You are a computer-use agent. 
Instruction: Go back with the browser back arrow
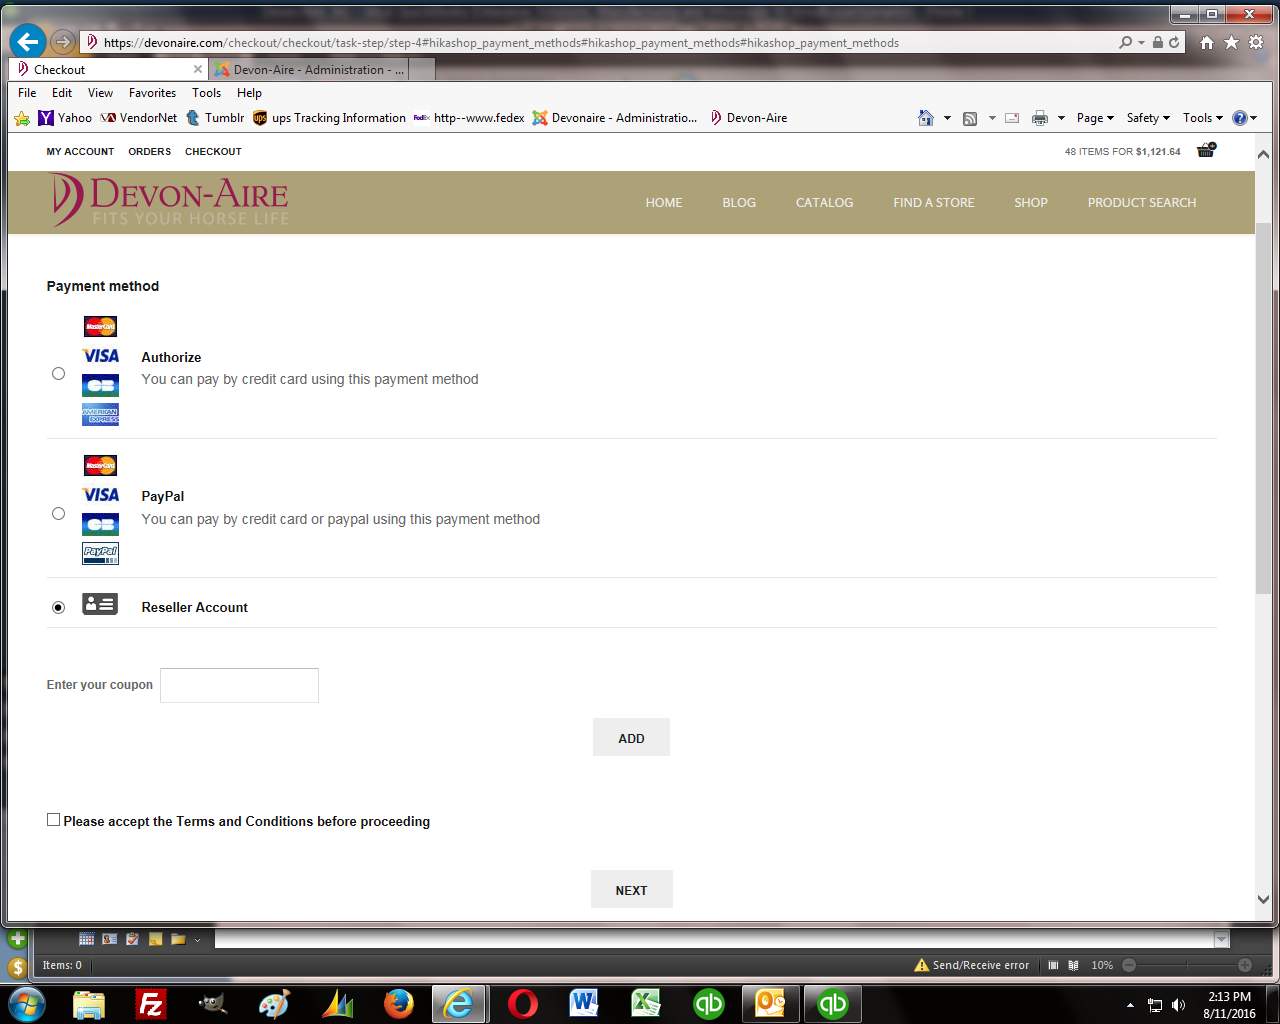tap(28, 42)
